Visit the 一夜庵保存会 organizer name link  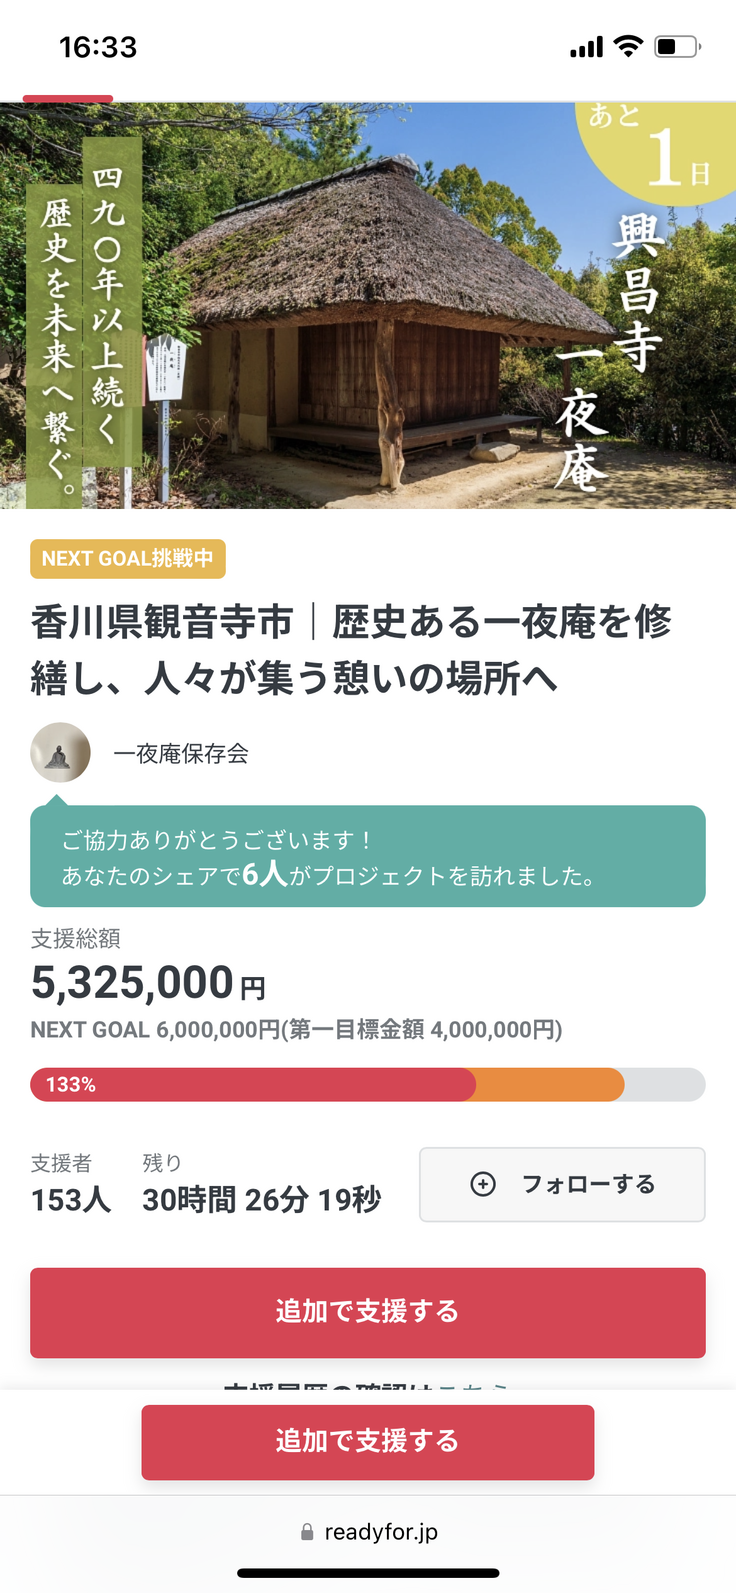coord(181,754)
